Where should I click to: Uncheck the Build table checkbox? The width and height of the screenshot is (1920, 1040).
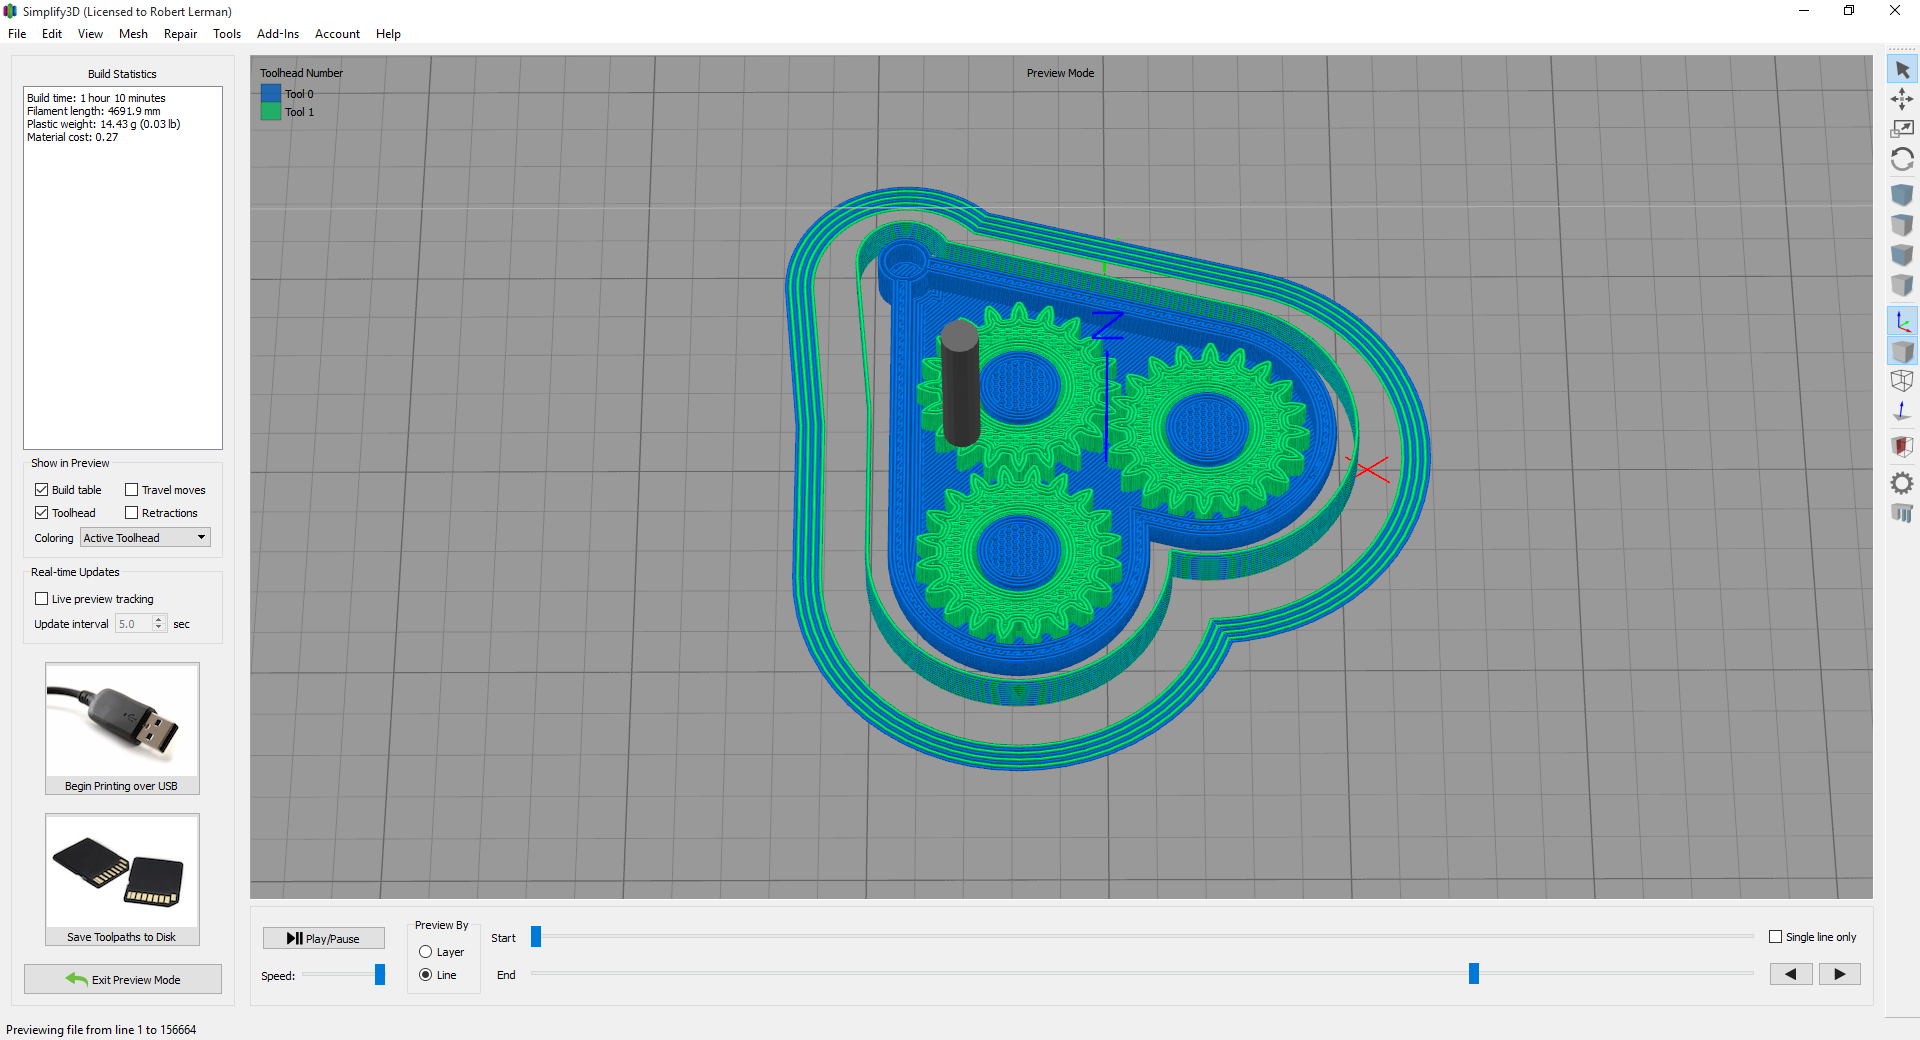point(42,490)
